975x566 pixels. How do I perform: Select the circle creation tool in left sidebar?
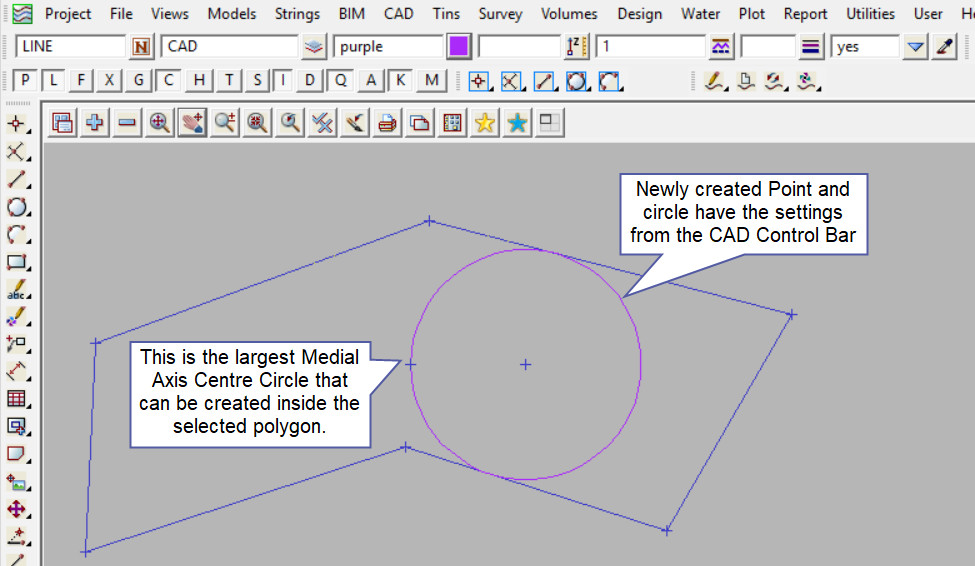[17, 208]
